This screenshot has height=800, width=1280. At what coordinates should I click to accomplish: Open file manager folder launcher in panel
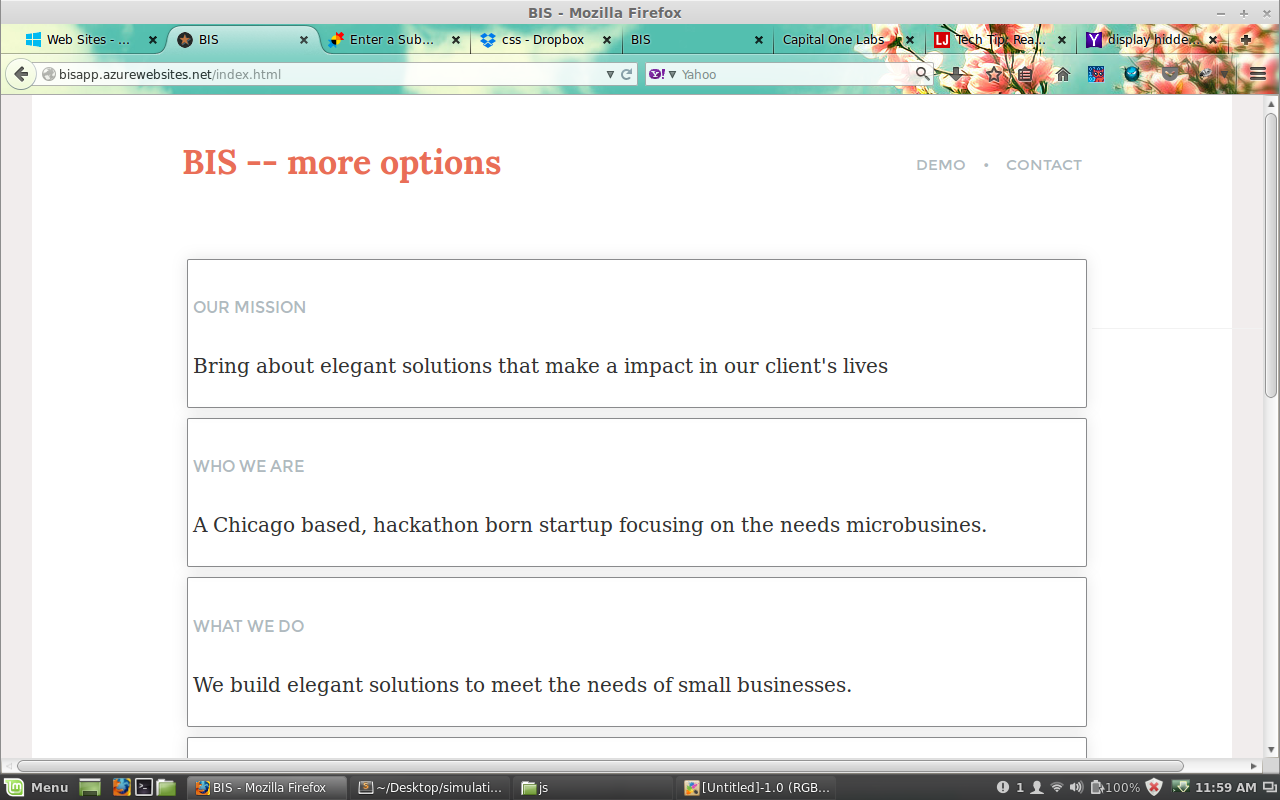coord(166,787)
